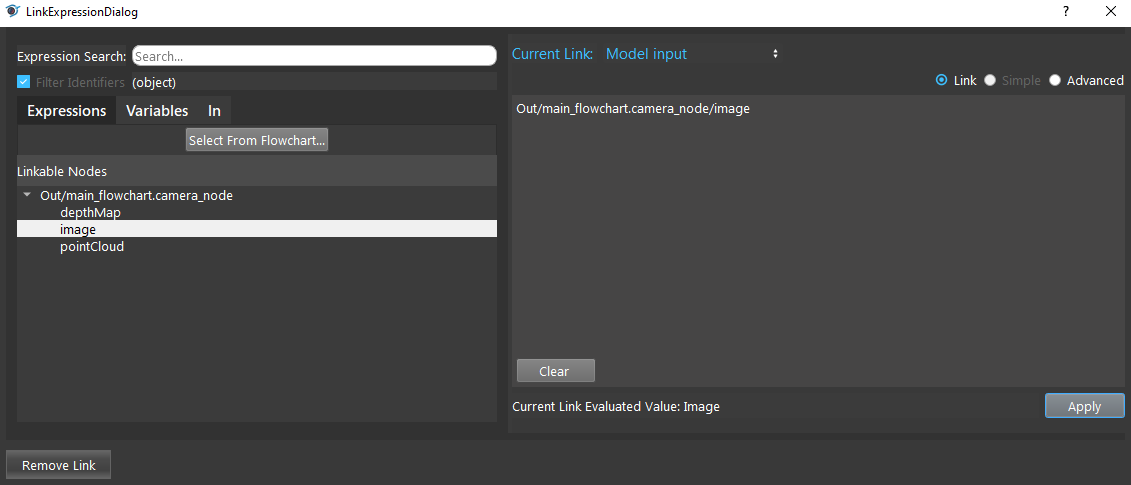Switch to the In tab

click(x=214, y=110)
